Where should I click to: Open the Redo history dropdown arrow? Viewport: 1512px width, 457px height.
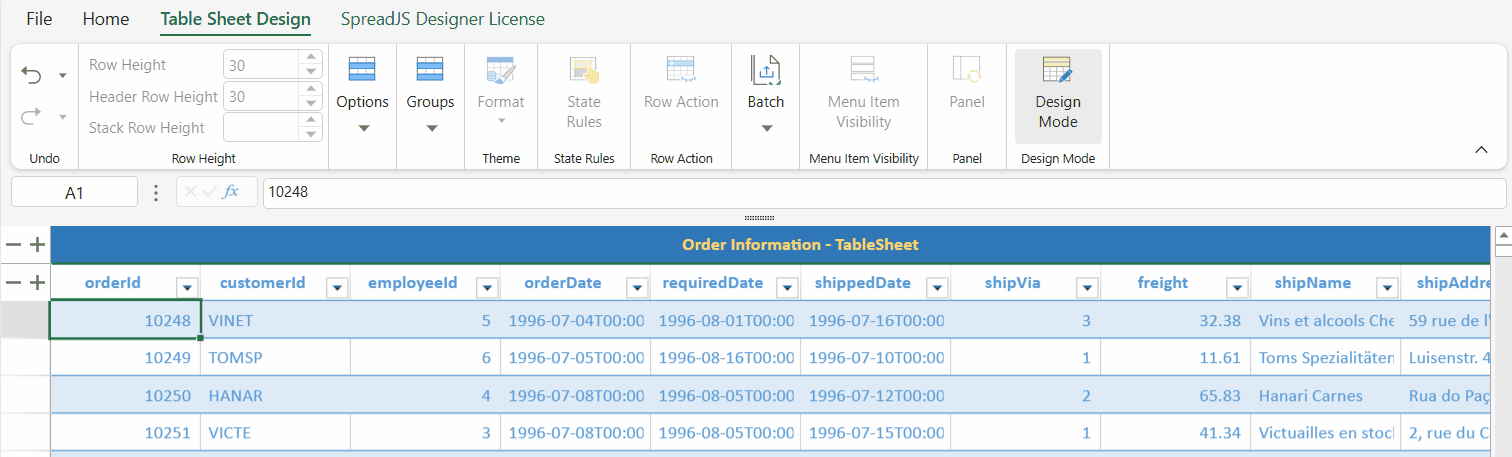pos(63,116)
